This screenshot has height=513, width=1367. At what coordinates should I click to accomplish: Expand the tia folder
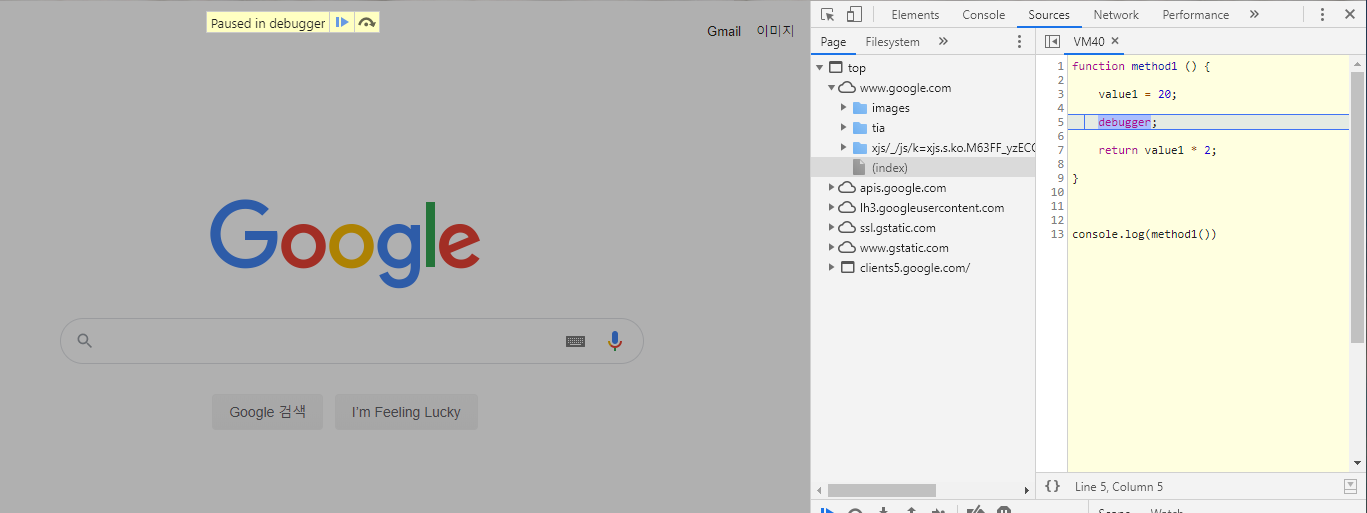tap(843, 128)
